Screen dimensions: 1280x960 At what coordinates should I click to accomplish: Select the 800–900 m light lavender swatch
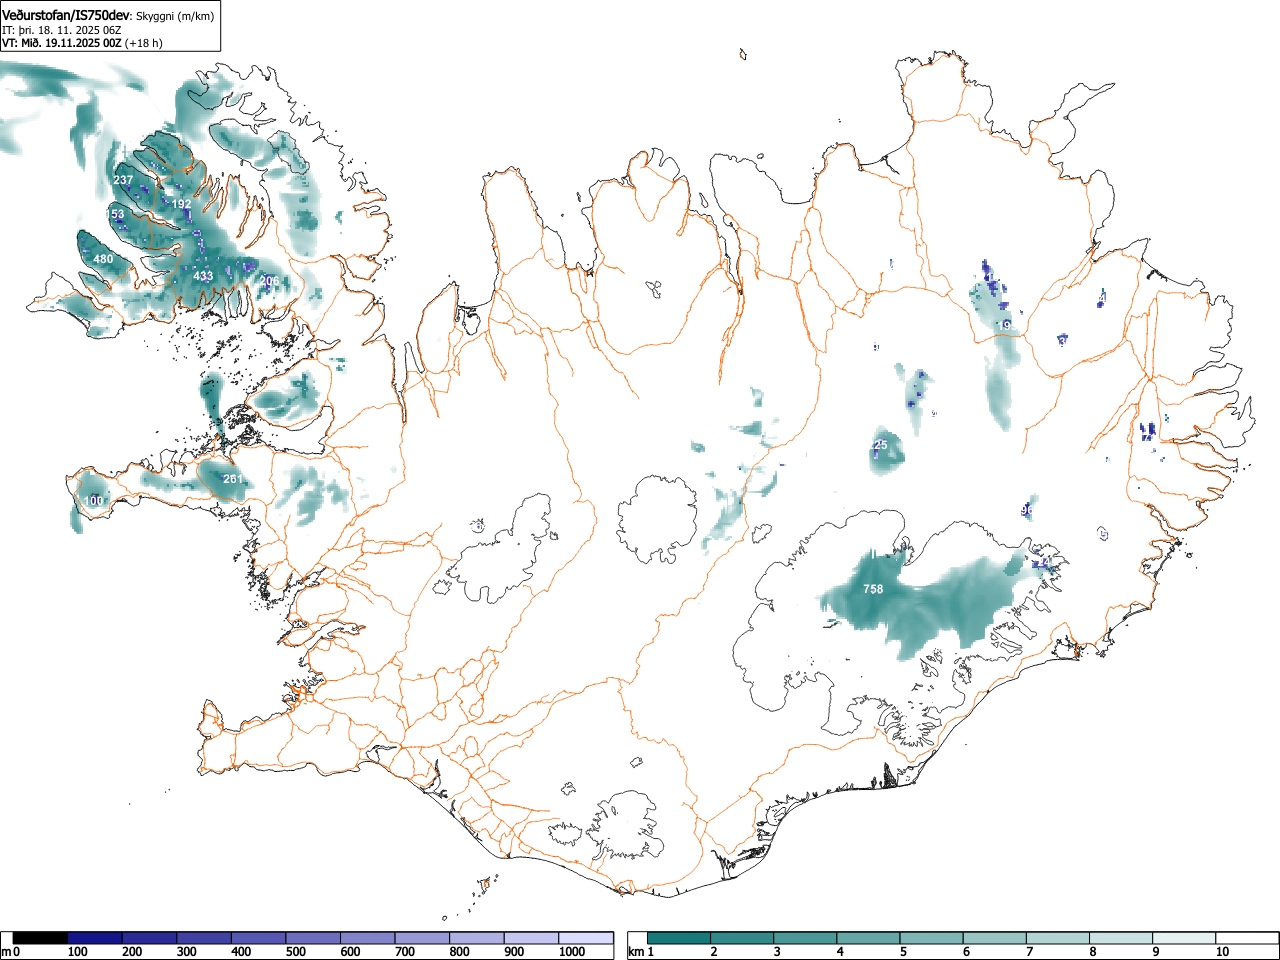click(477, 938)
